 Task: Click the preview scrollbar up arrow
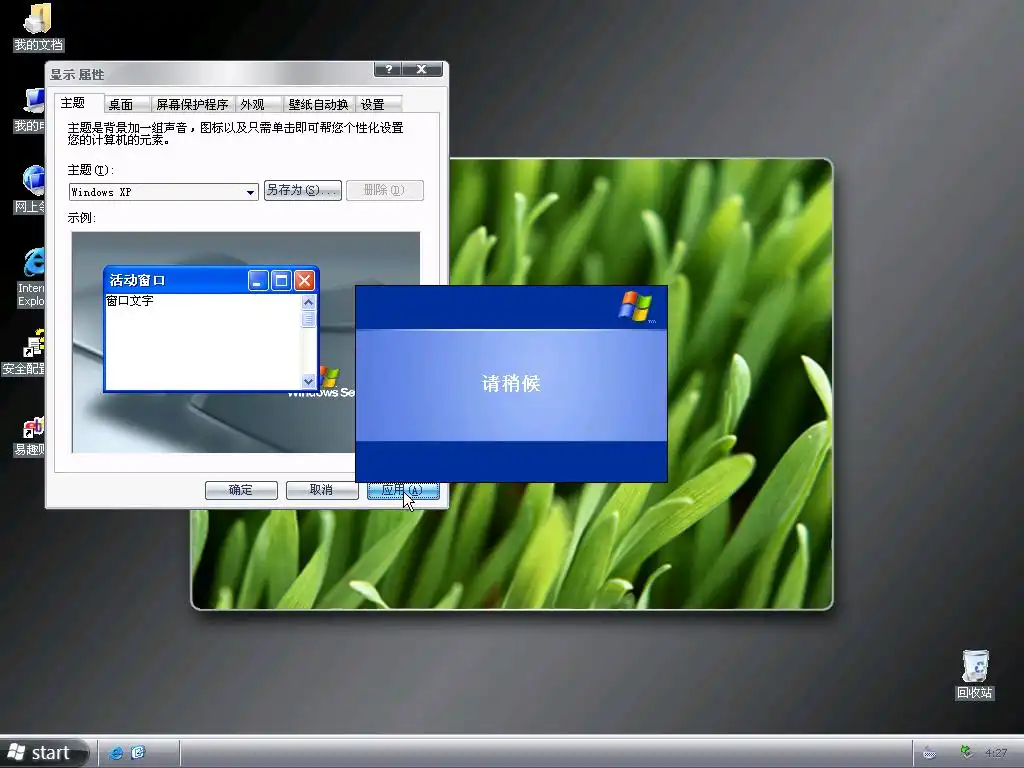(308, 302)
